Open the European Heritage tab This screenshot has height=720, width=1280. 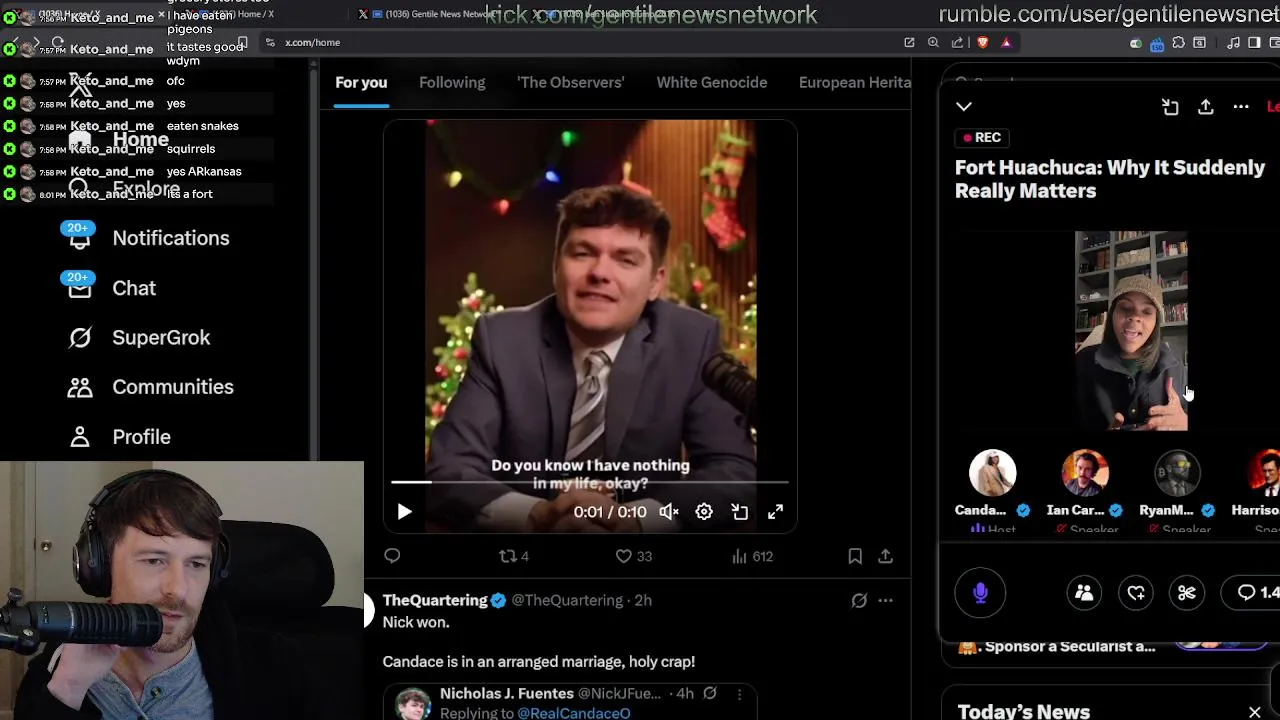tap(855, 82)
